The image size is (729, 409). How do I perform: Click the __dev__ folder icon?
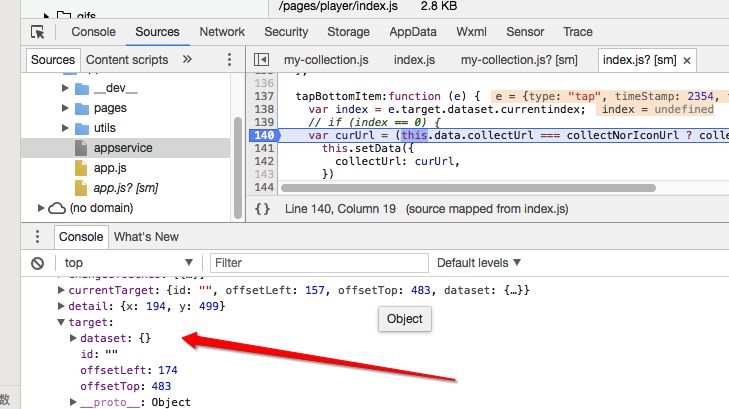click(82, 88)
